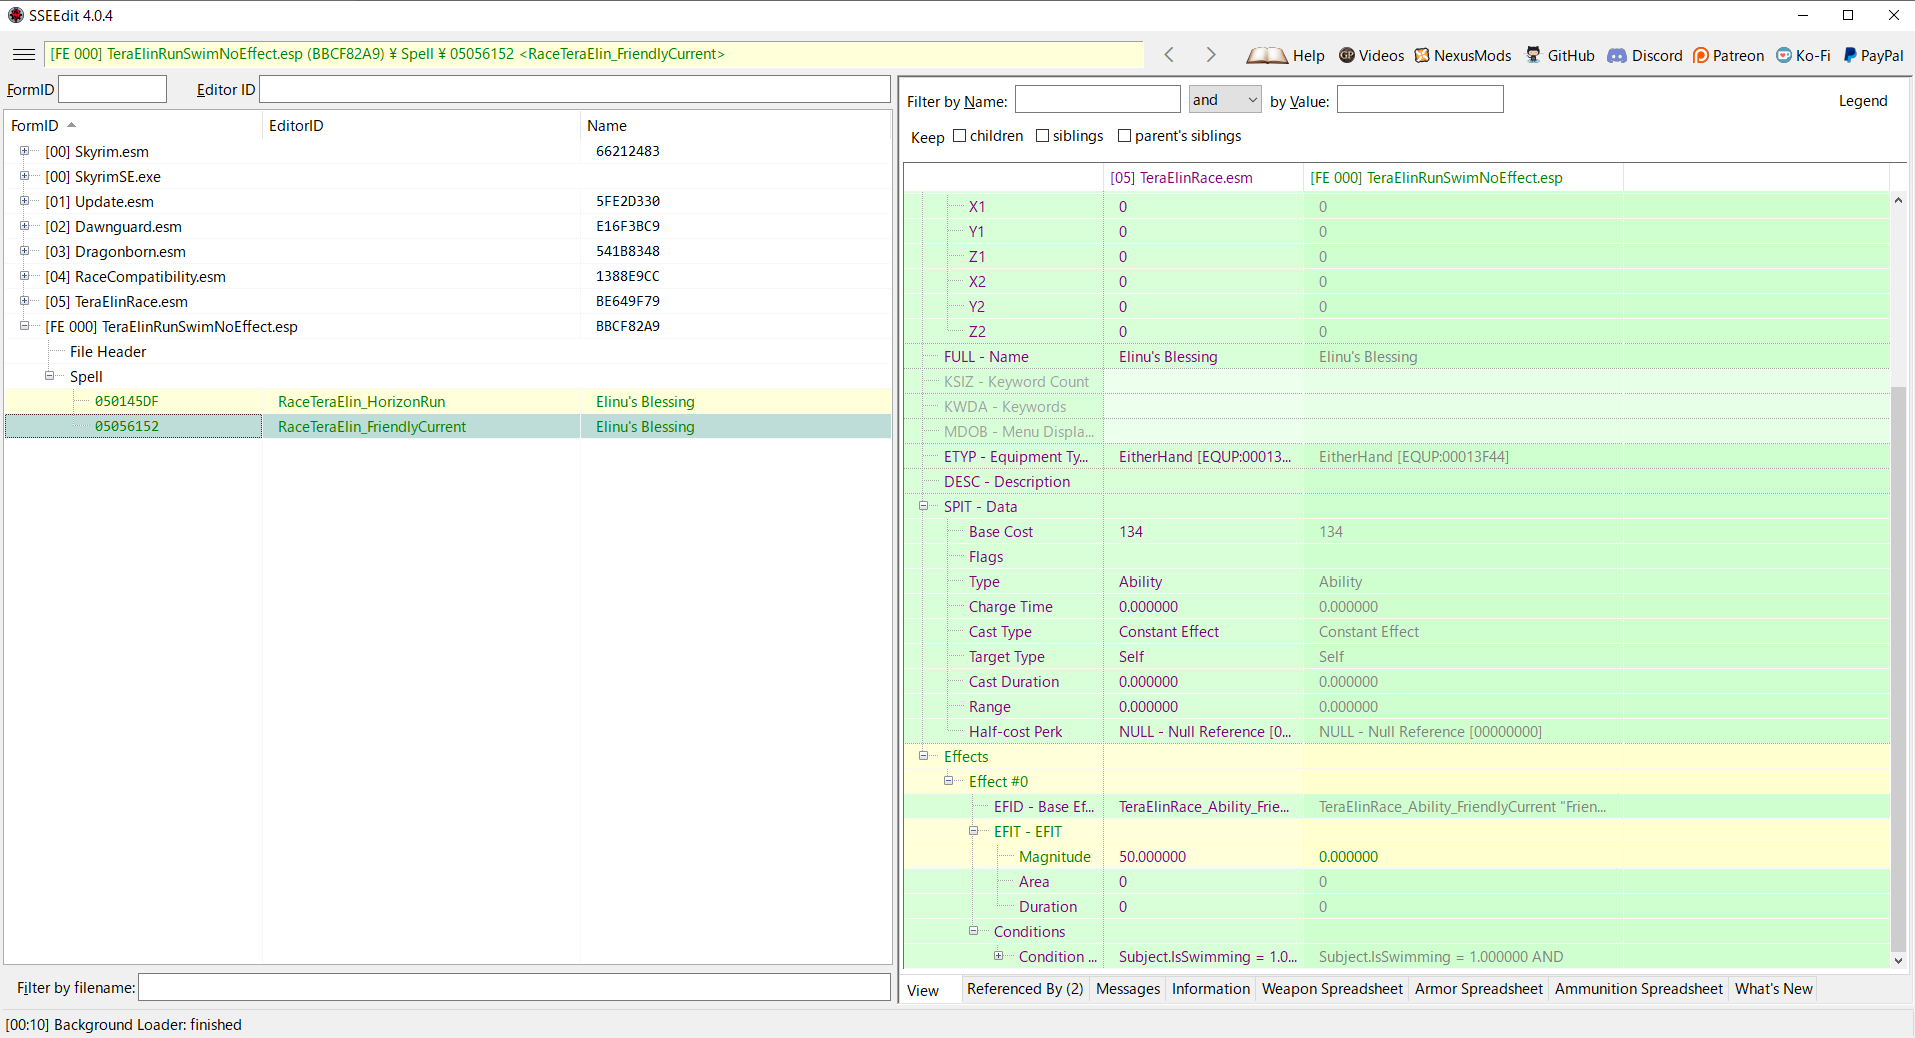This screenshot has height=1038, width=1915.
Task: Switch to the Referenced By (2) tab
Action: click(1025, 989)
